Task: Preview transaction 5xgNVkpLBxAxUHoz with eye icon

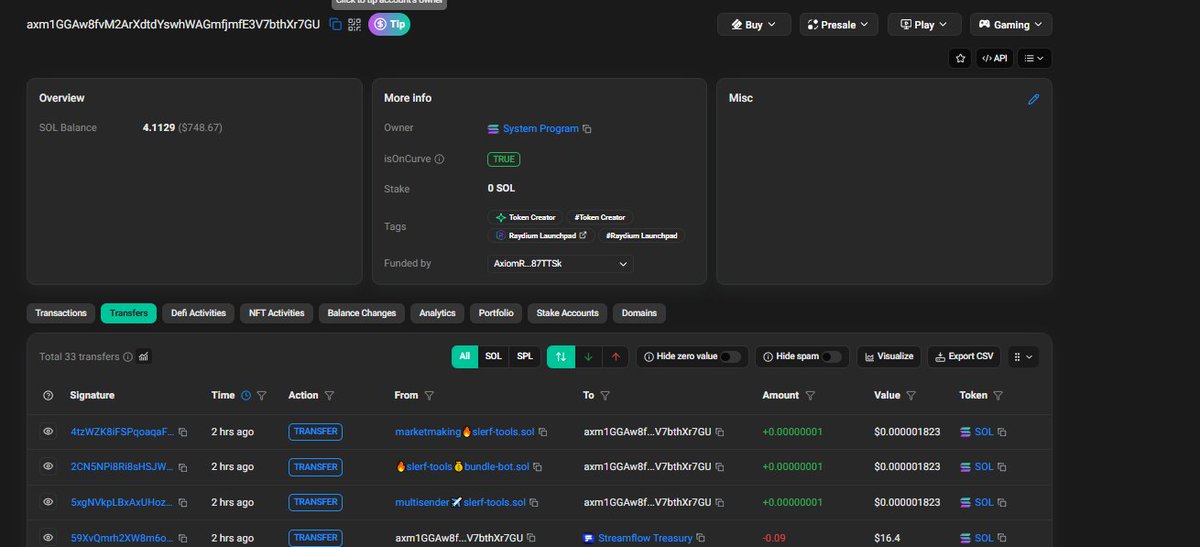Action: pyautogui.click(x=48, y=502)
